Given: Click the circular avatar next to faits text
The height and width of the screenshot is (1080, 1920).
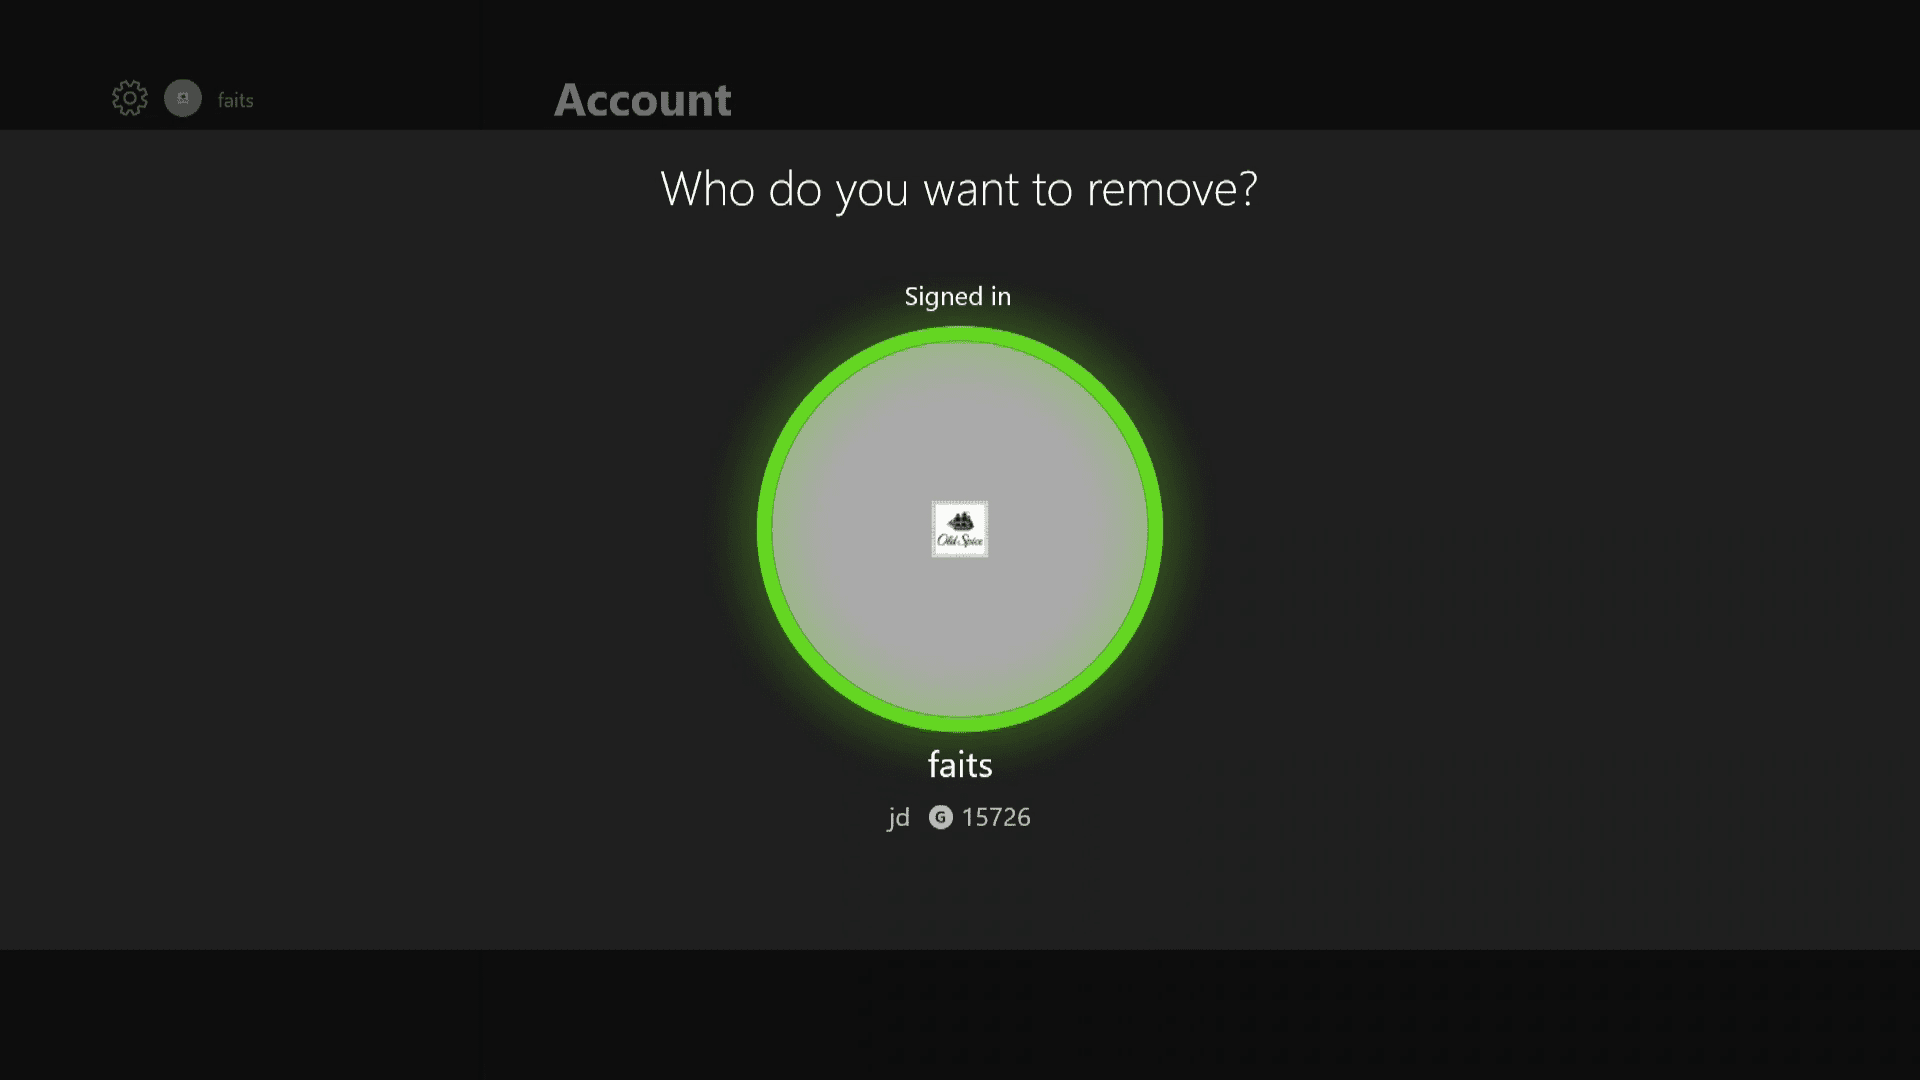Looking at the screenshot, I should click(183, 98).
